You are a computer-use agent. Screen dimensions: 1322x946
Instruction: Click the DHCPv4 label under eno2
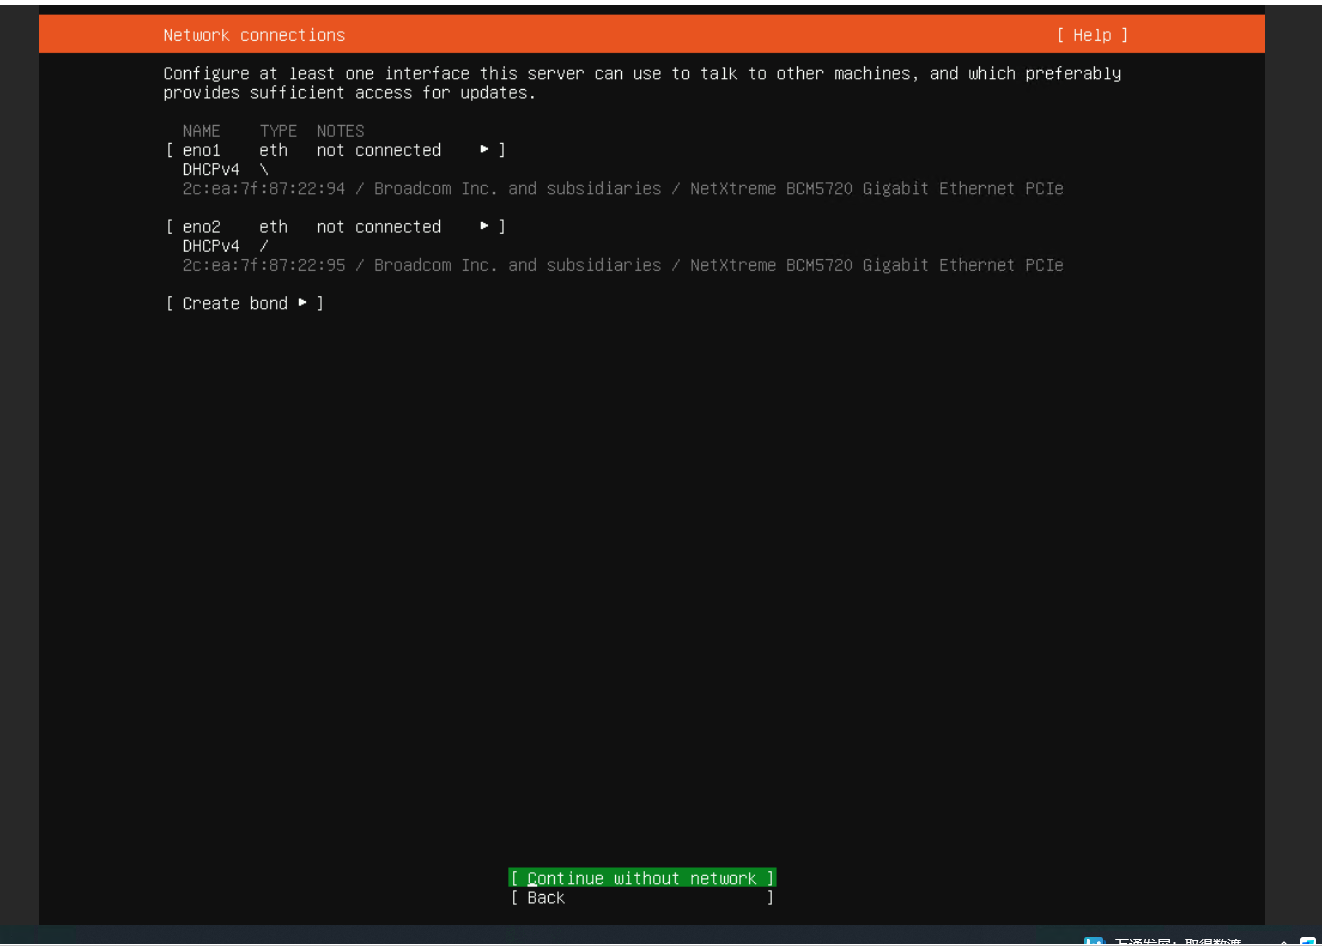click(210, 246)
